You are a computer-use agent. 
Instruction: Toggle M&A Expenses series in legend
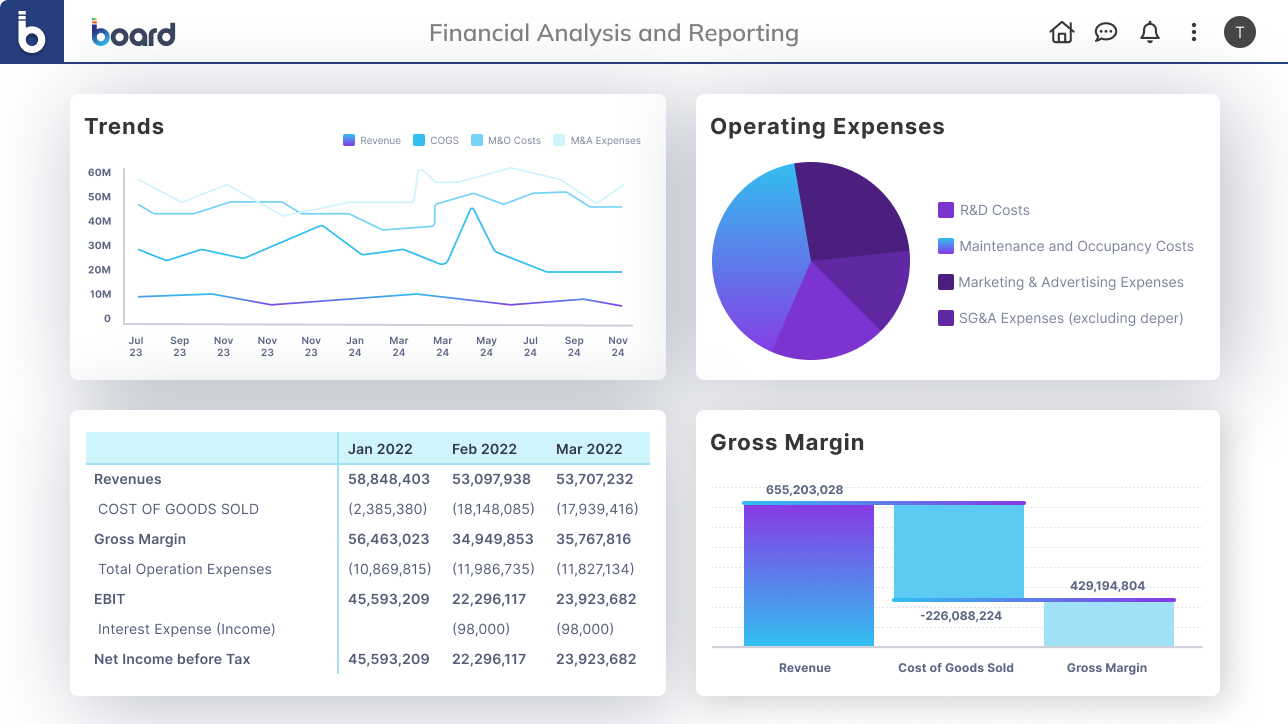[x=597, y=141]
